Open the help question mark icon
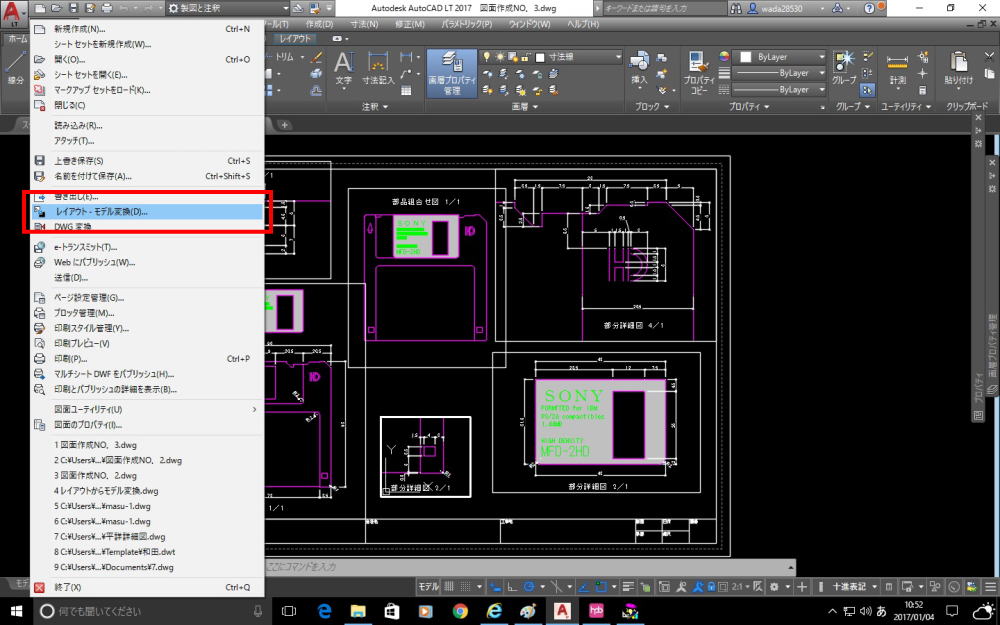Screen dimensions: 1000x625 tap(869, 8)
